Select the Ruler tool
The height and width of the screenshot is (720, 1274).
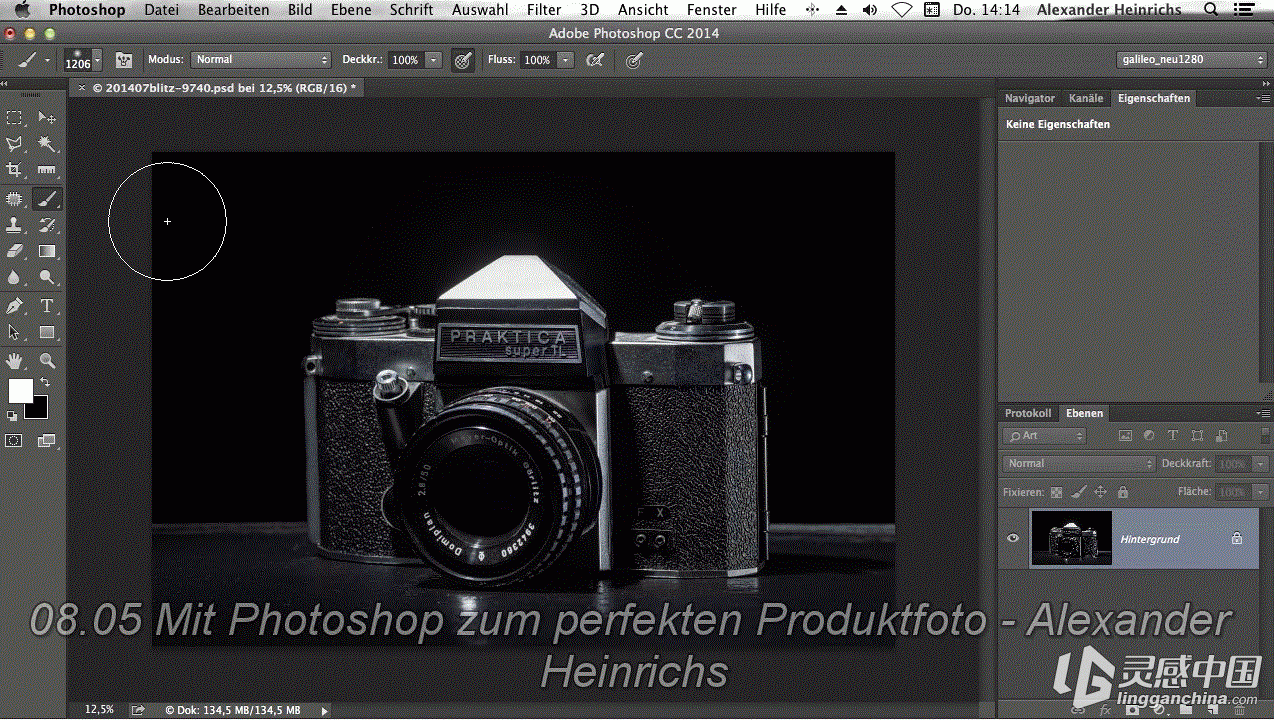click(47, 171)
